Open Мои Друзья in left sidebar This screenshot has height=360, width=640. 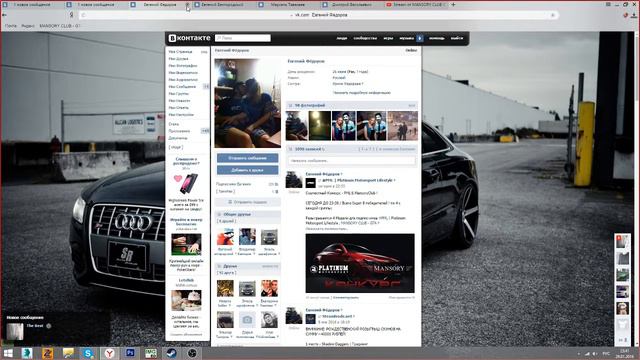coord(178,59)
